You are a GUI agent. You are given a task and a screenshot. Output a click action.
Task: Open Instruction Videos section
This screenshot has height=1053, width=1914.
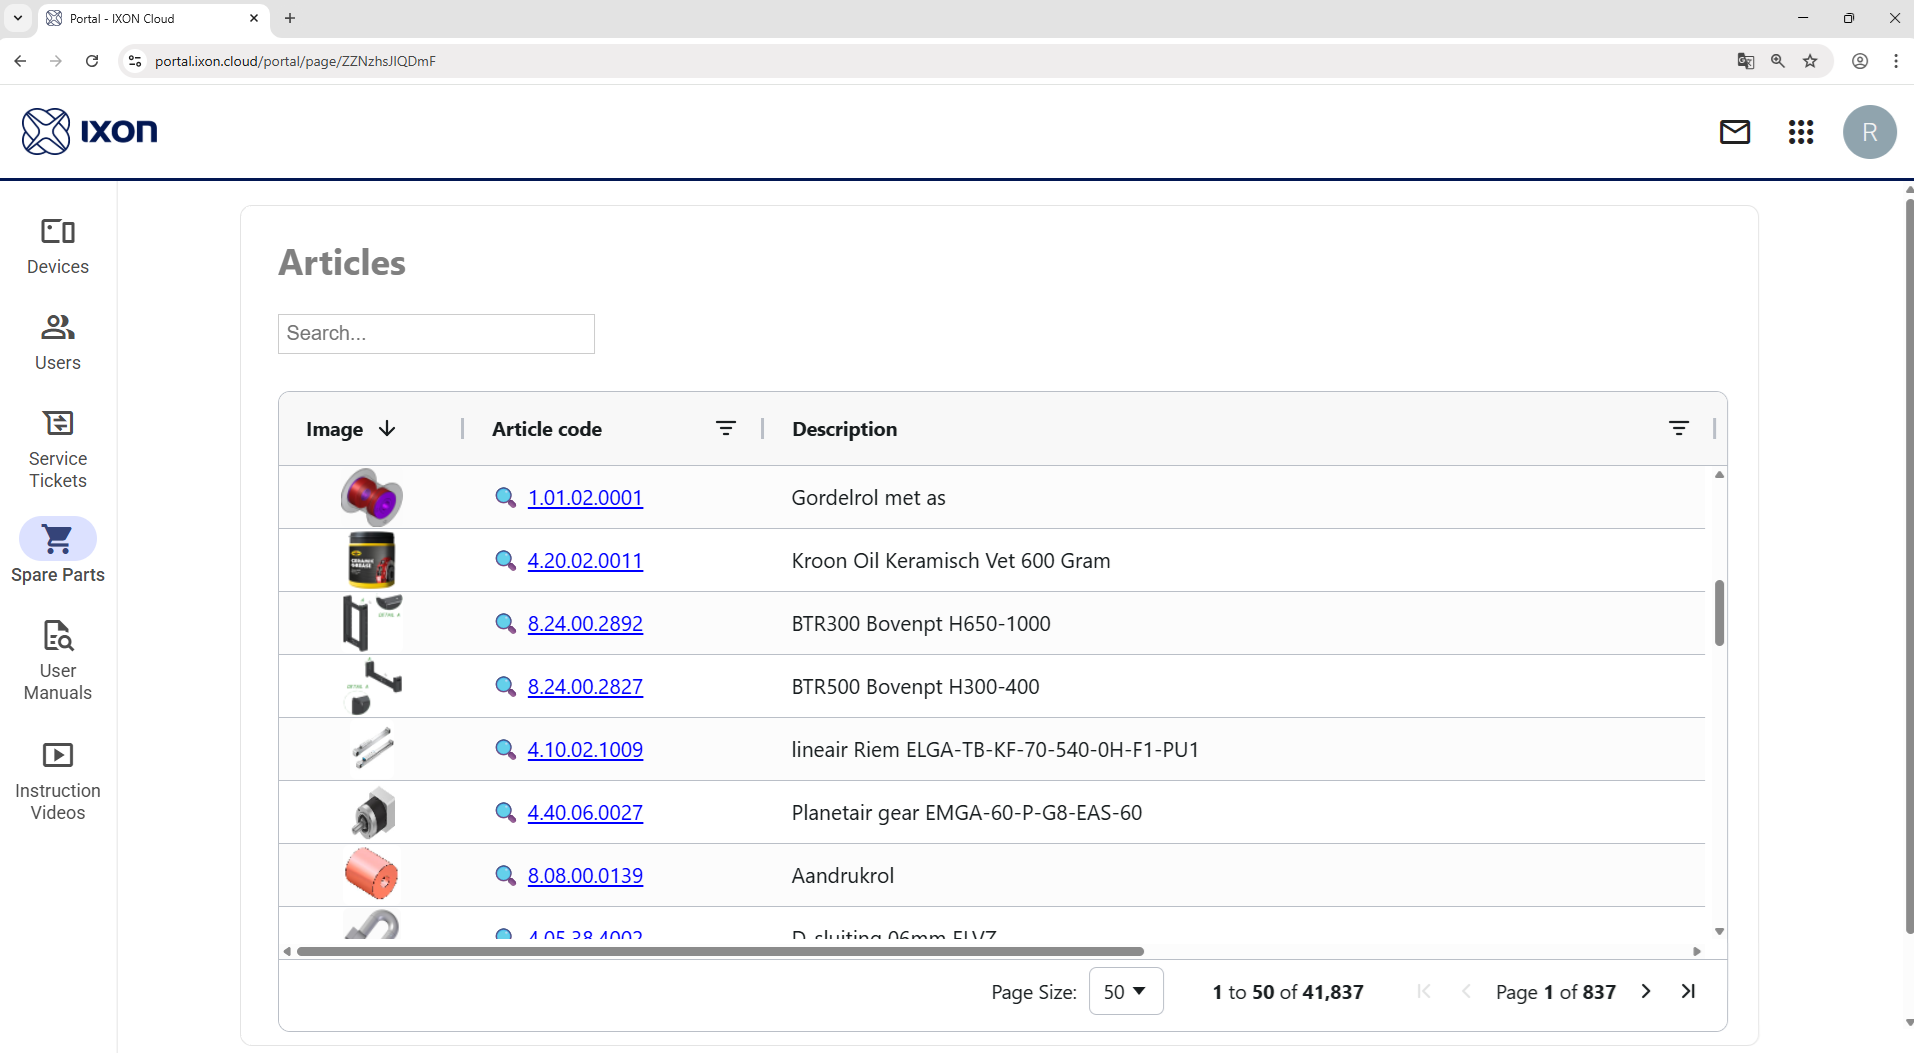click(58, 781)
